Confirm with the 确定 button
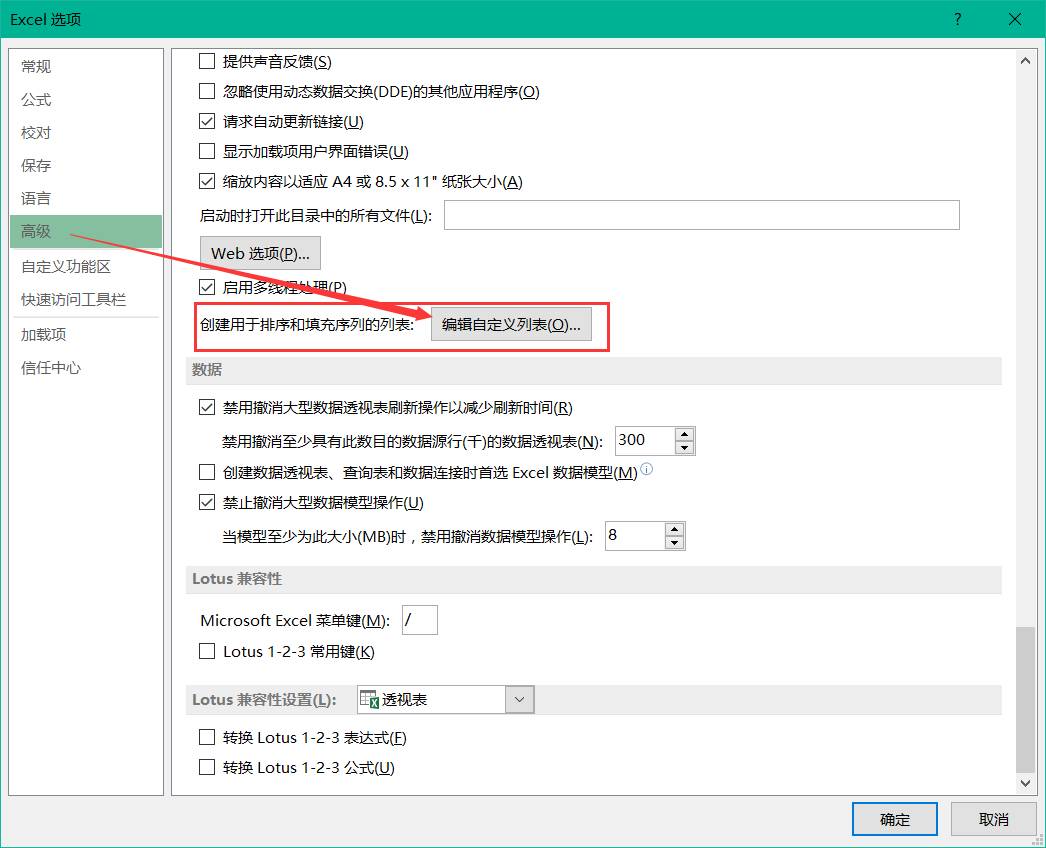 pyautogui.click(x=895, y=819)
